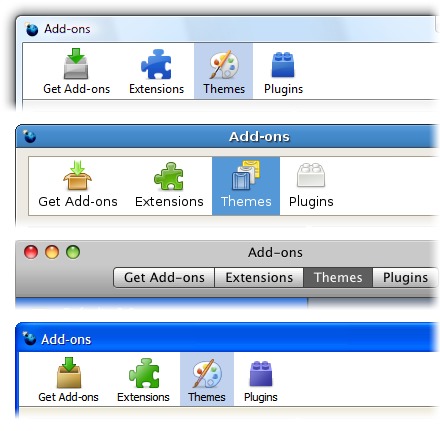440x431 pixels.
Task: Open the green puzzle Extensions in Linux window
Action: [x=169, y=185]
